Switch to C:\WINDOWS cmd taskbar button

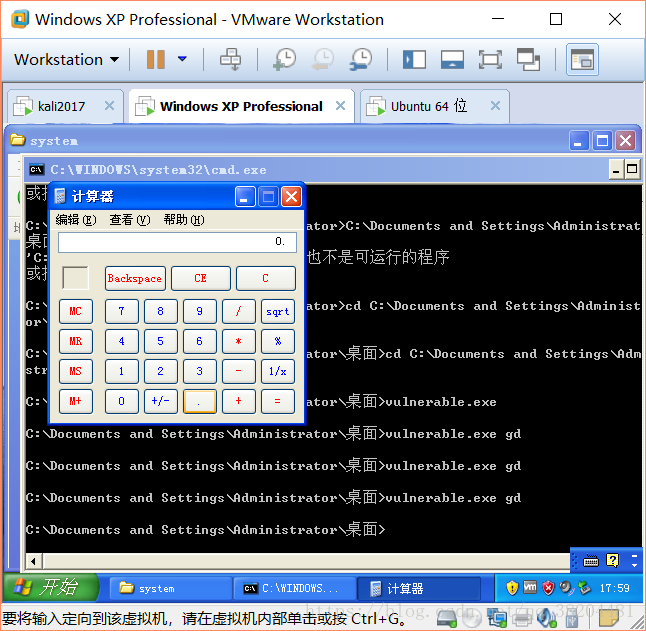click(295, 589)
